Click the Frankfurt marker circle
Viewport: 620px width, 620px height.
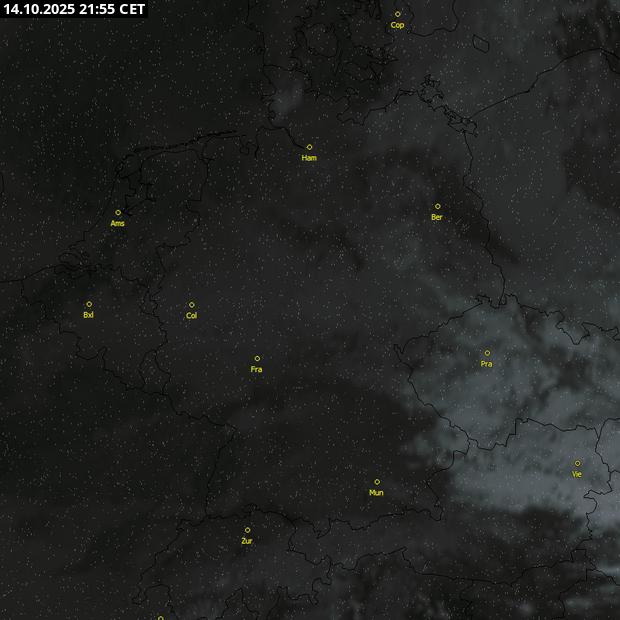tap(257, 358)
